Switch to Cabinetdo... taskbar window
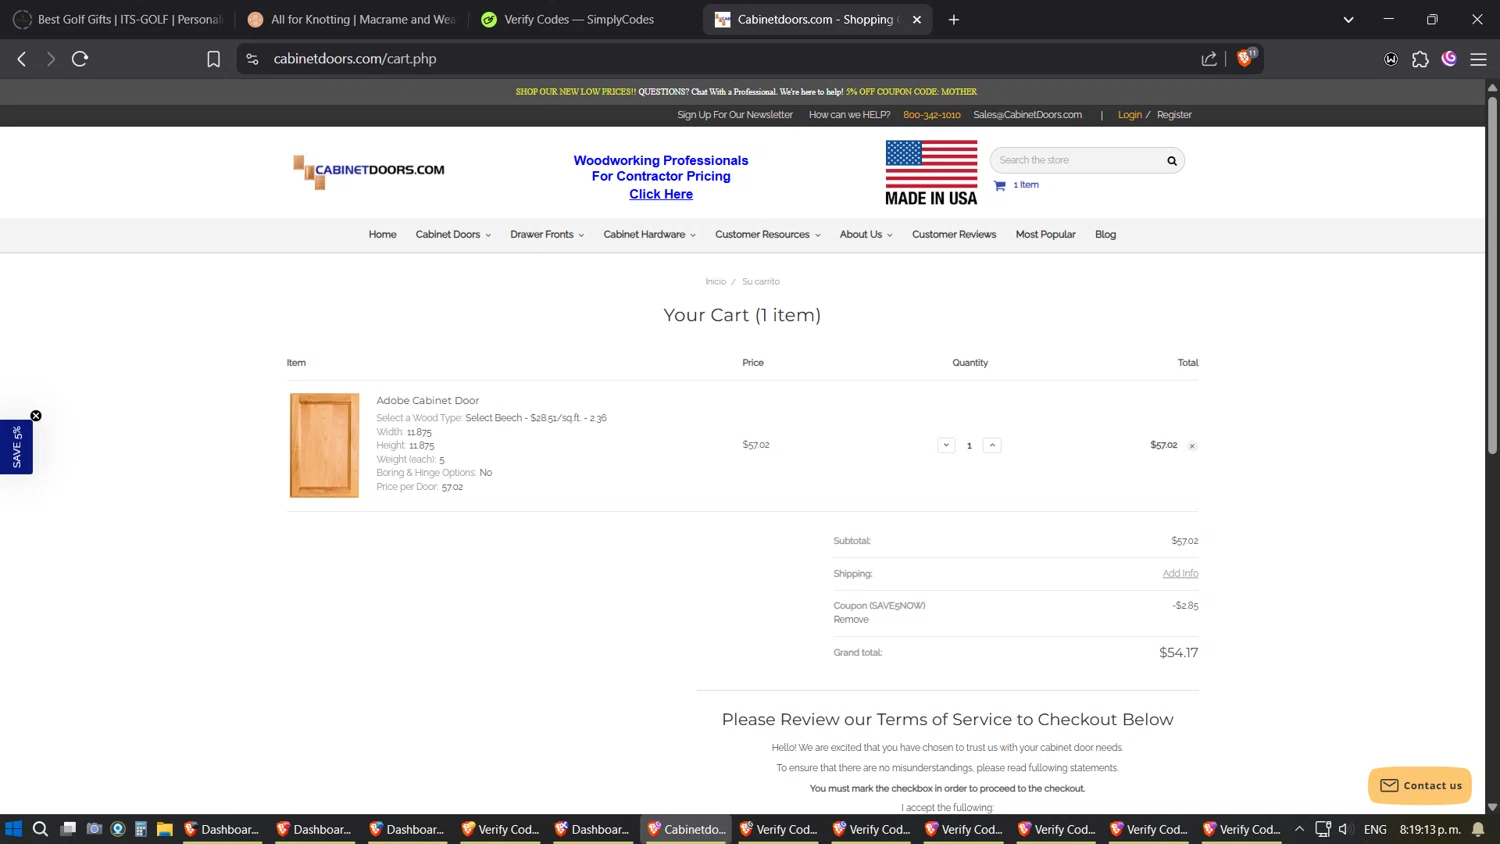Screen dimensions: 1500x844 [x=687, y=829]
